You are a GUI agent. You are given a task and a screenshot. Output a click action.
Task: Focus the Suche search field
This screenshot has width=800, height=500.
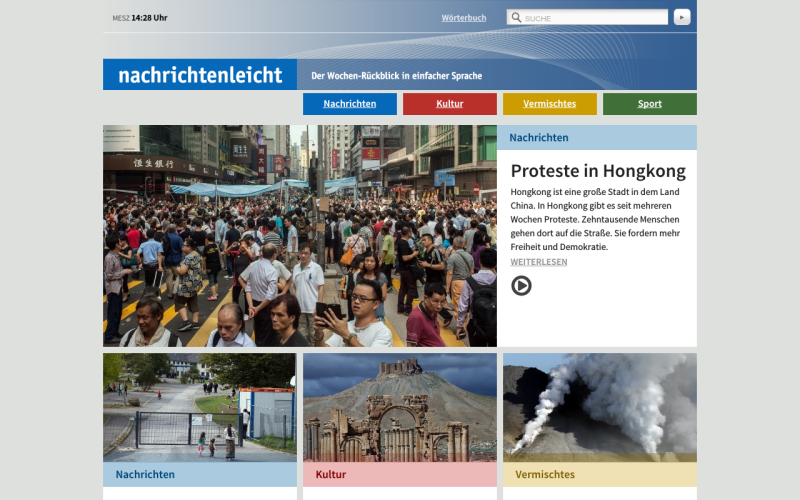(587, 17)
